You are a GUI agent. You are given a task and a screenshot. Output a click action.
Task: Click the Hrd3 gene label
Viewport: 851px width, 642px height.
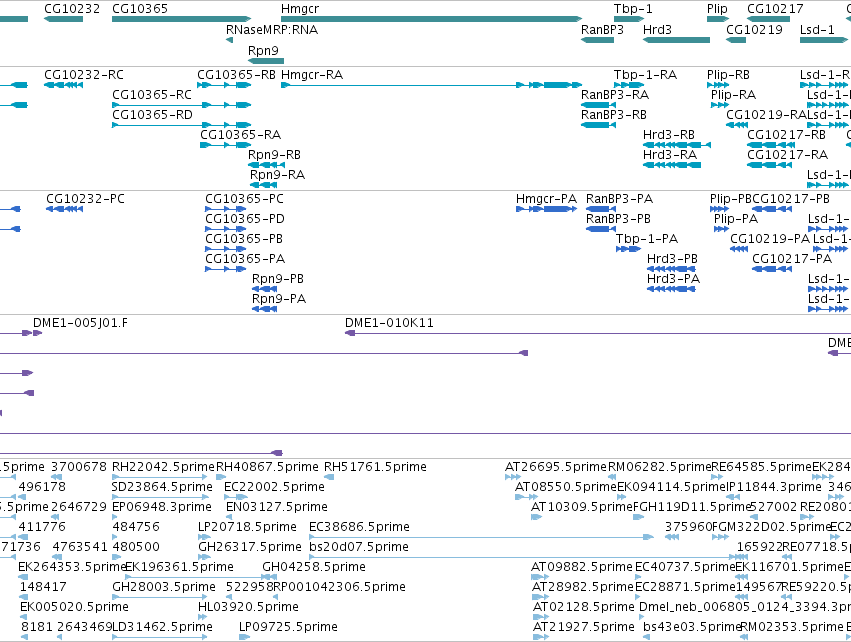657,30
